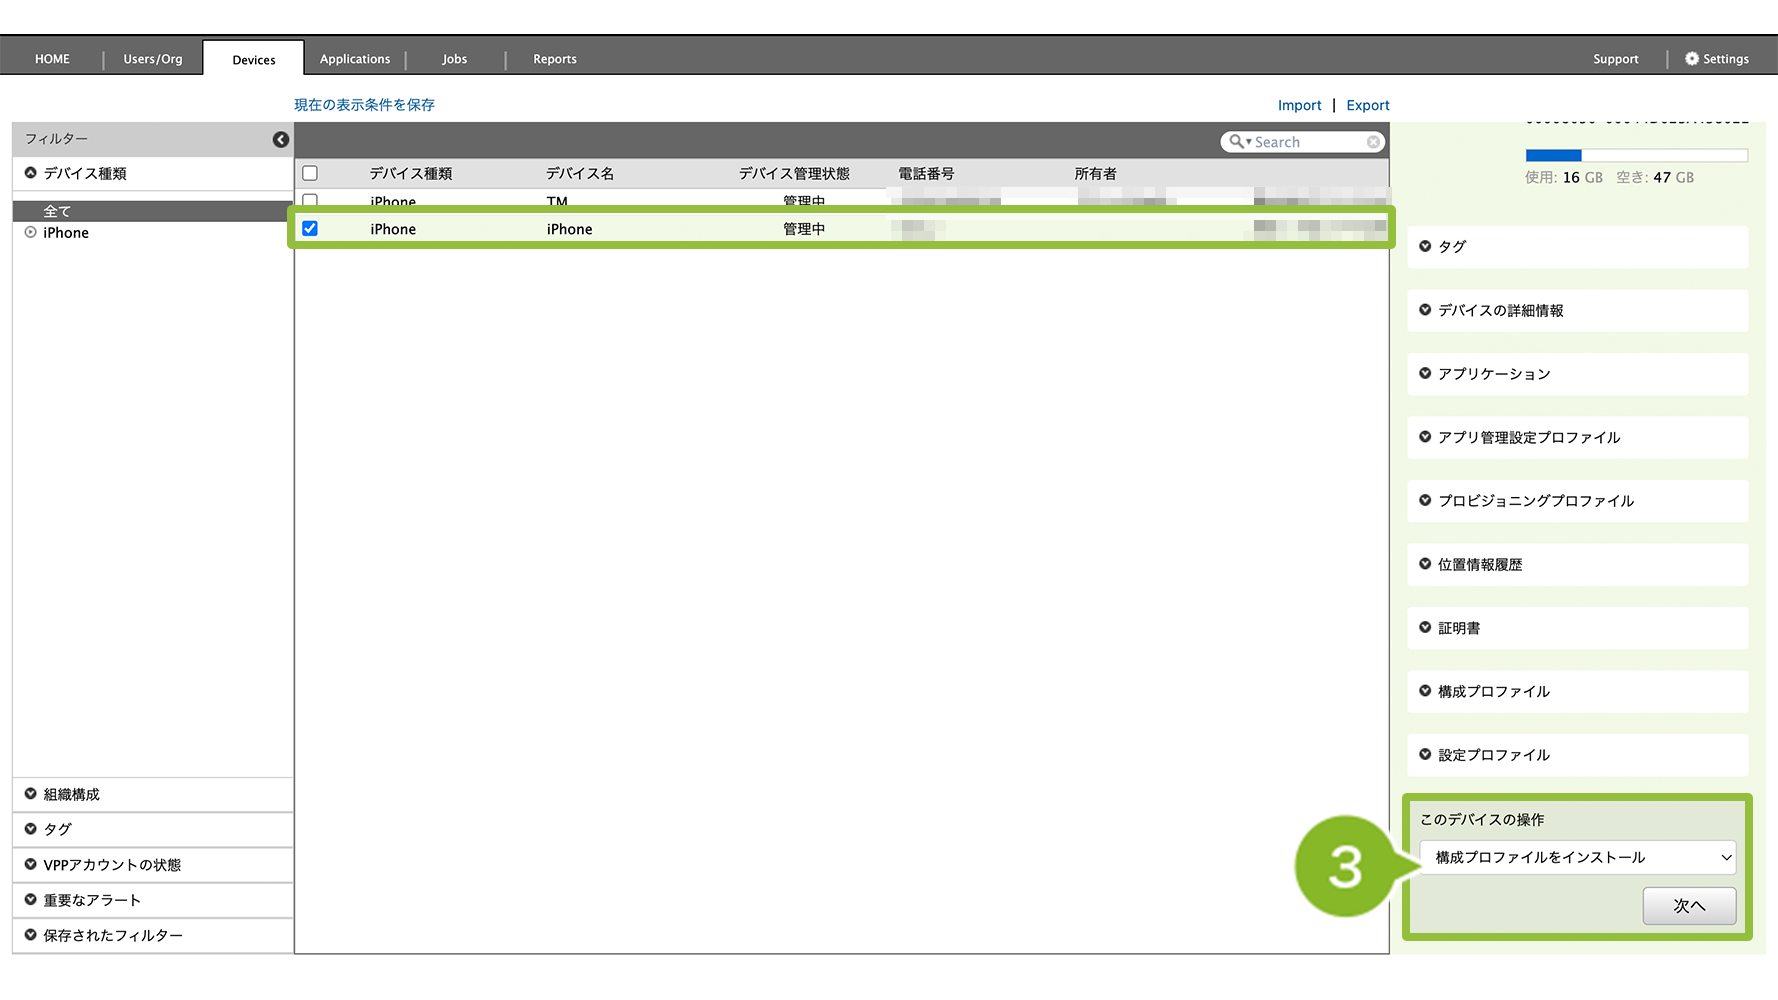Sort by デバイス種類 column header
The image size is (1778, 1000).
coord(411,173)
